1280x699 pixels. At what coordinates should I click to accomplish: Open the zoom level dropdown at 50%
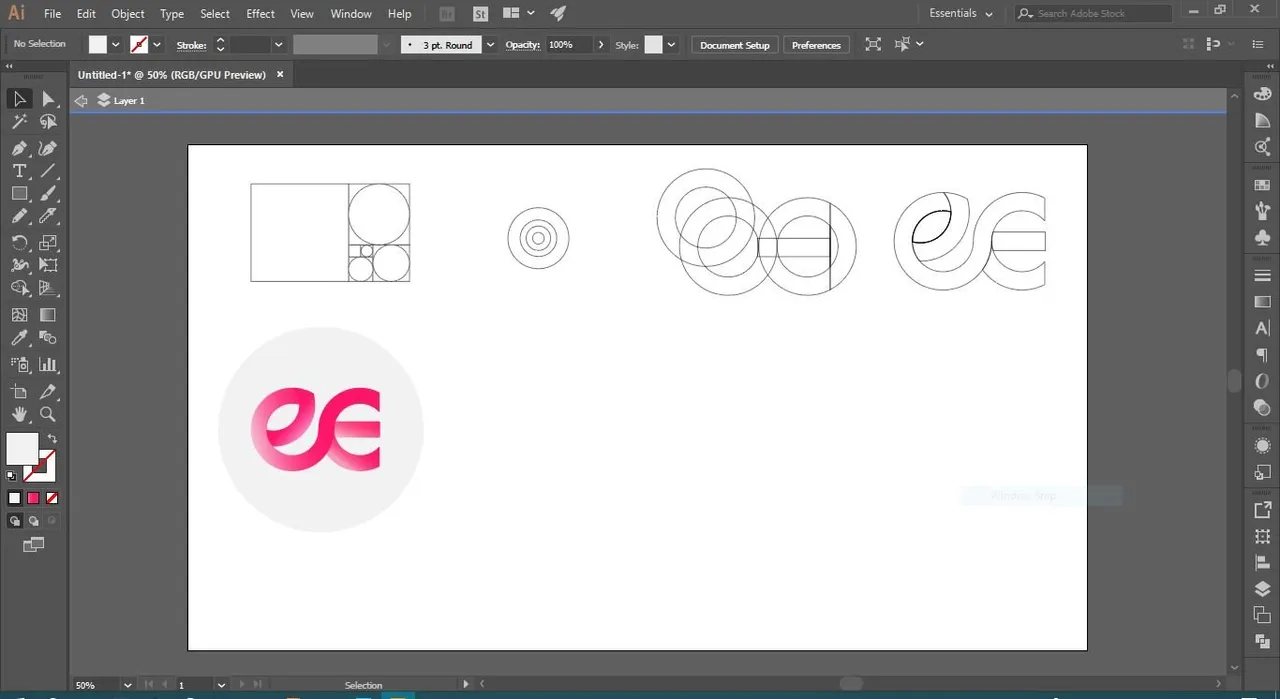click(x=128, y=685)
